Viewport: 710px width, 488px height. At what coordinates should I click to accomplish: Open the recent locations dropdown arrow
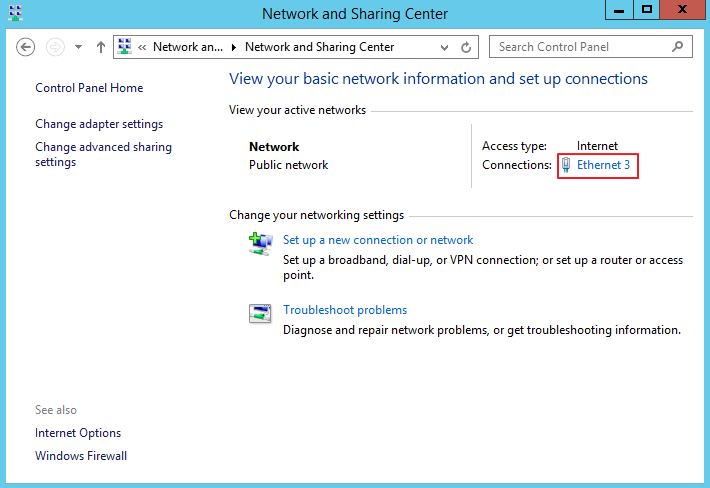78,47
